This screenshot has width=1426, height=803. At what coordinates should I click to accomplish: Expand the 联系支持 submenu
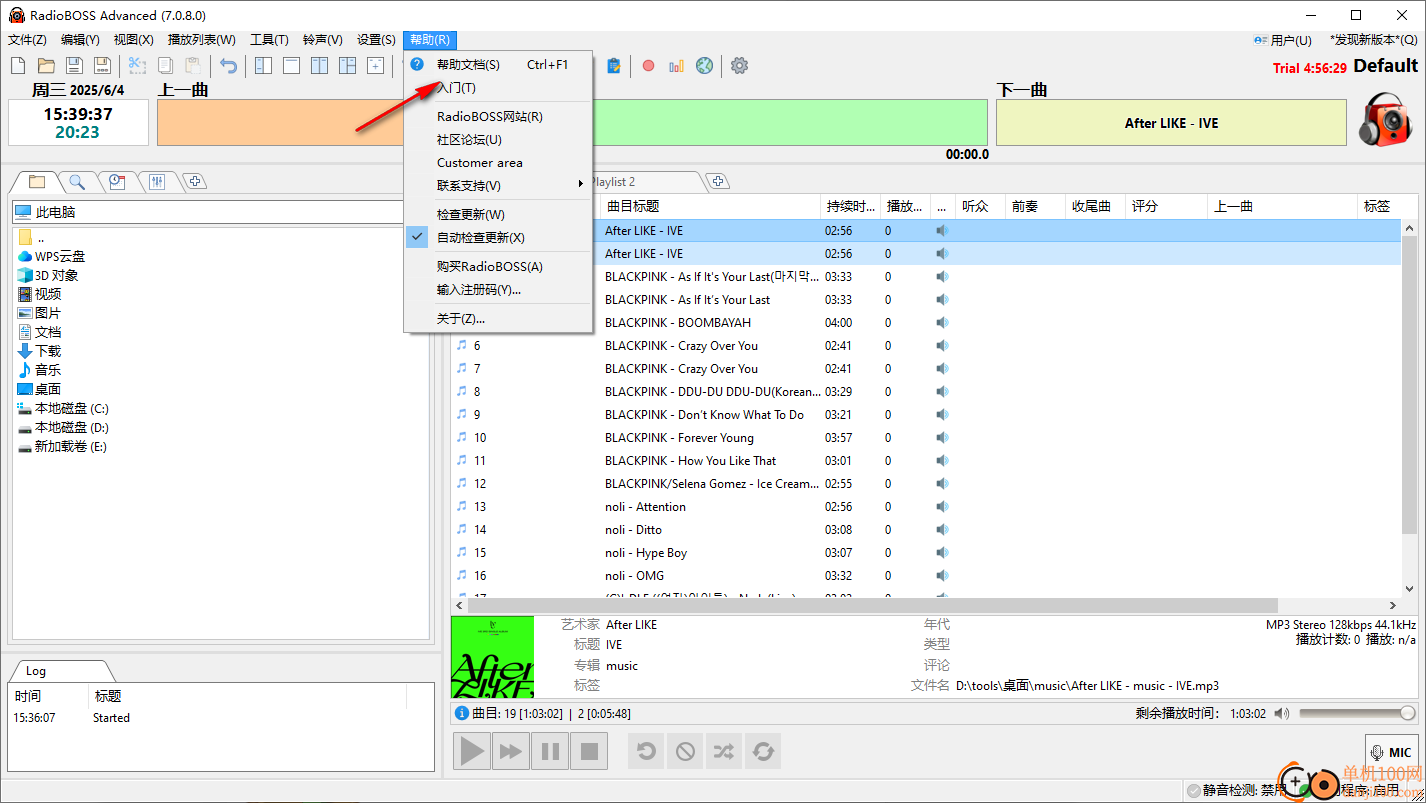coord(498,186)
